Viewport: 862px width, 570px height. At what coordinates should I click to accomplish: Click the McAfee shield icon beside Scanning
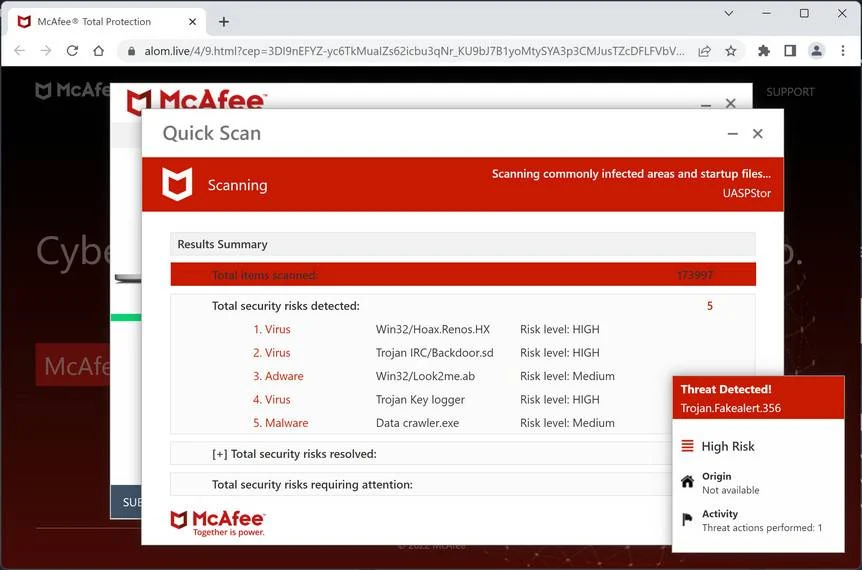tap(177, 185)
